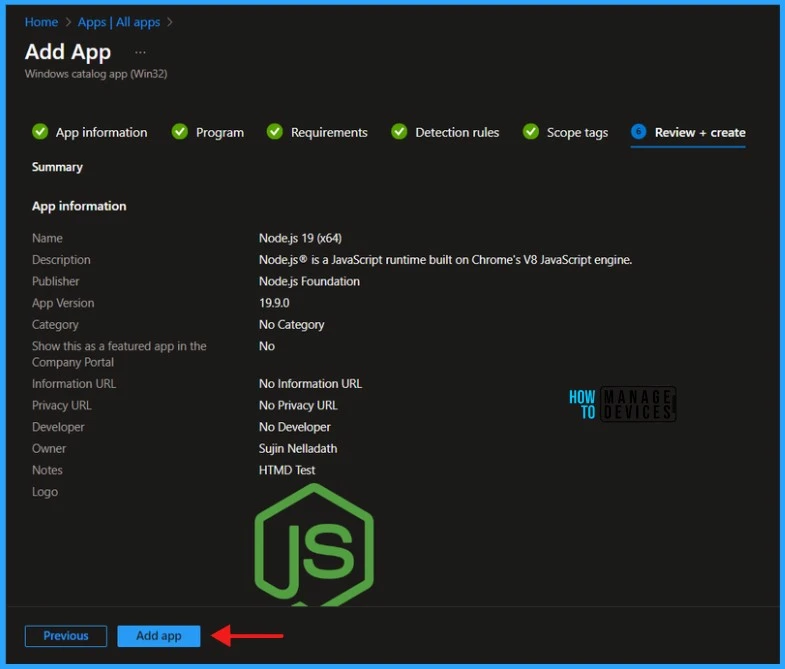785x669 pixels.
Task: Click the value 'No Developer'
Action: point(294,427)
